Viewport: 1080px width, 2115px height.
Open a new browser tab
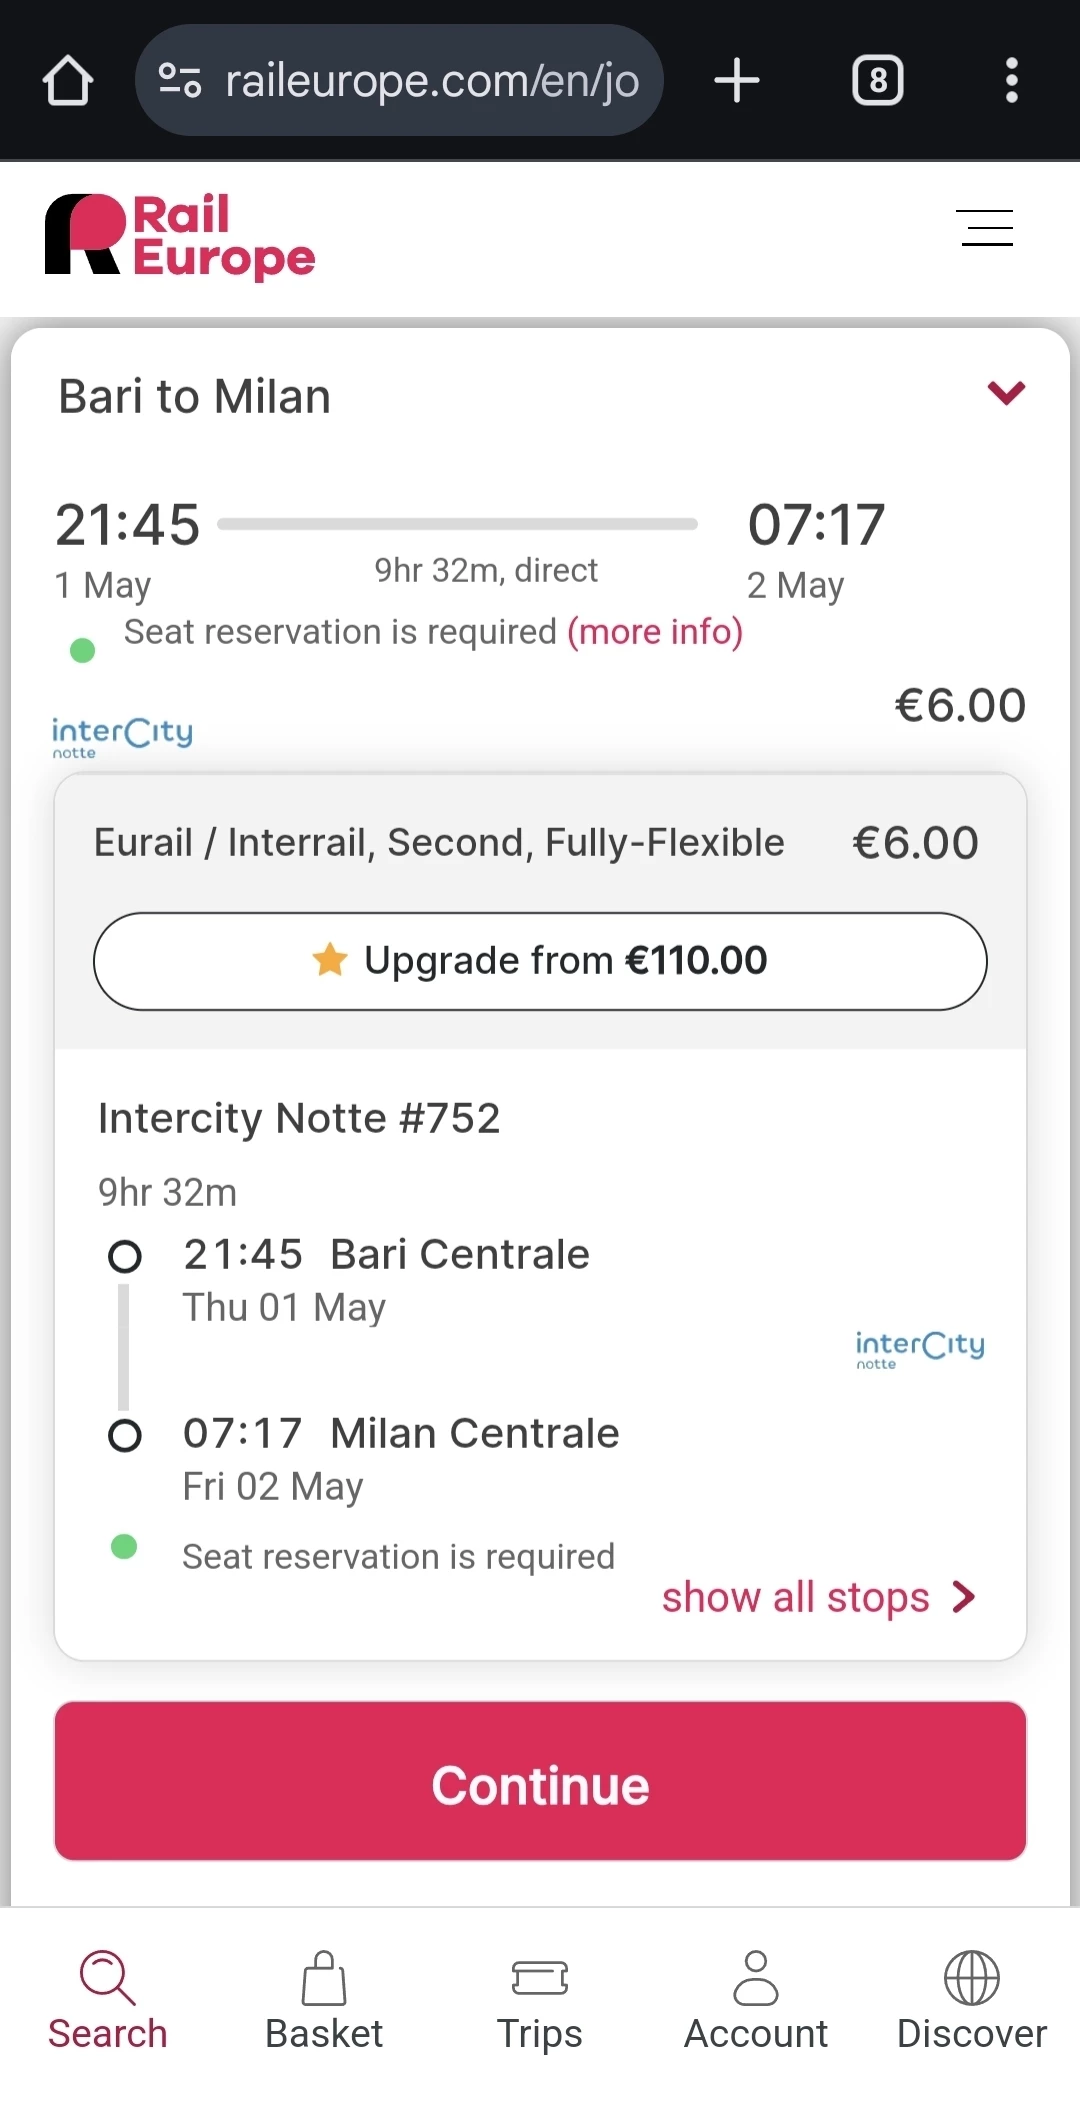(x=737, y=81)
